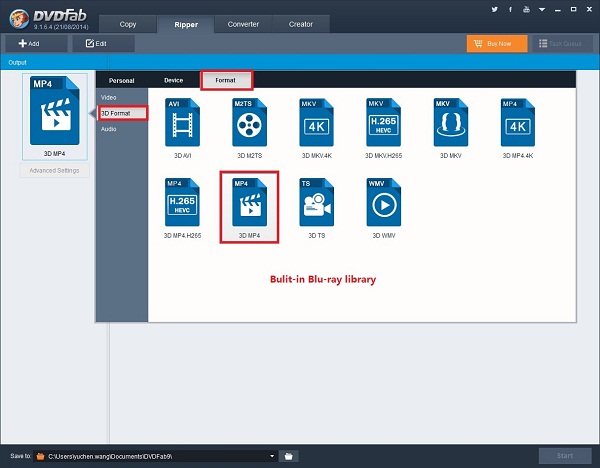Select the 3D AVI format icon
The image size is (600, 468).
point(183,122)
